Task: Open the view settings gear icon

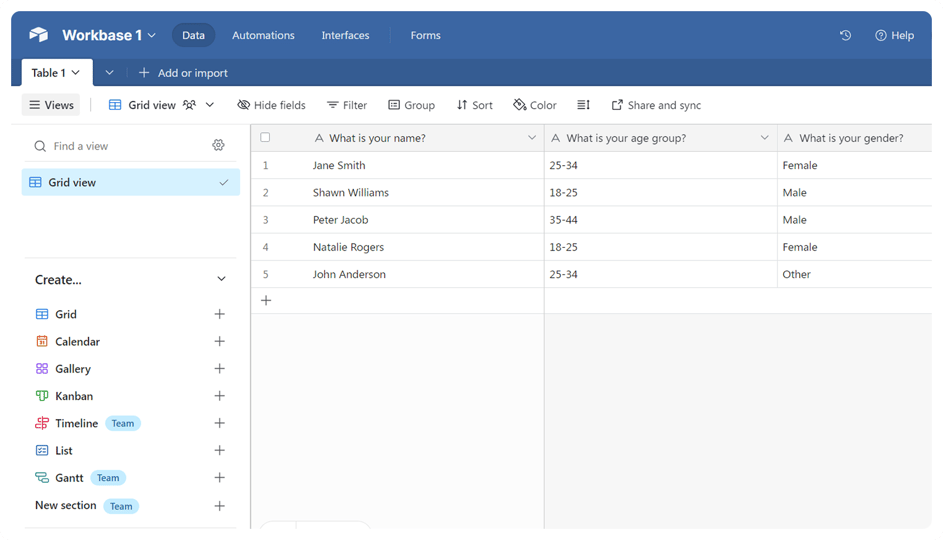Action: tap(218, 145)
